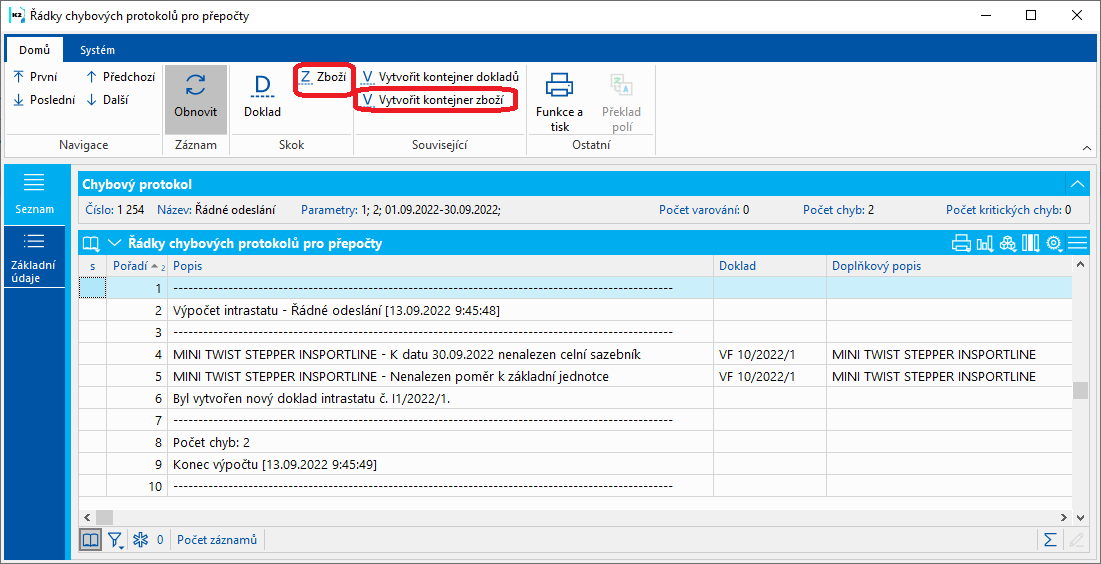The width and height of the screenshot is (1101, 564).
Task: Click Počet záznamů in status bar
Action: [217, 539]
